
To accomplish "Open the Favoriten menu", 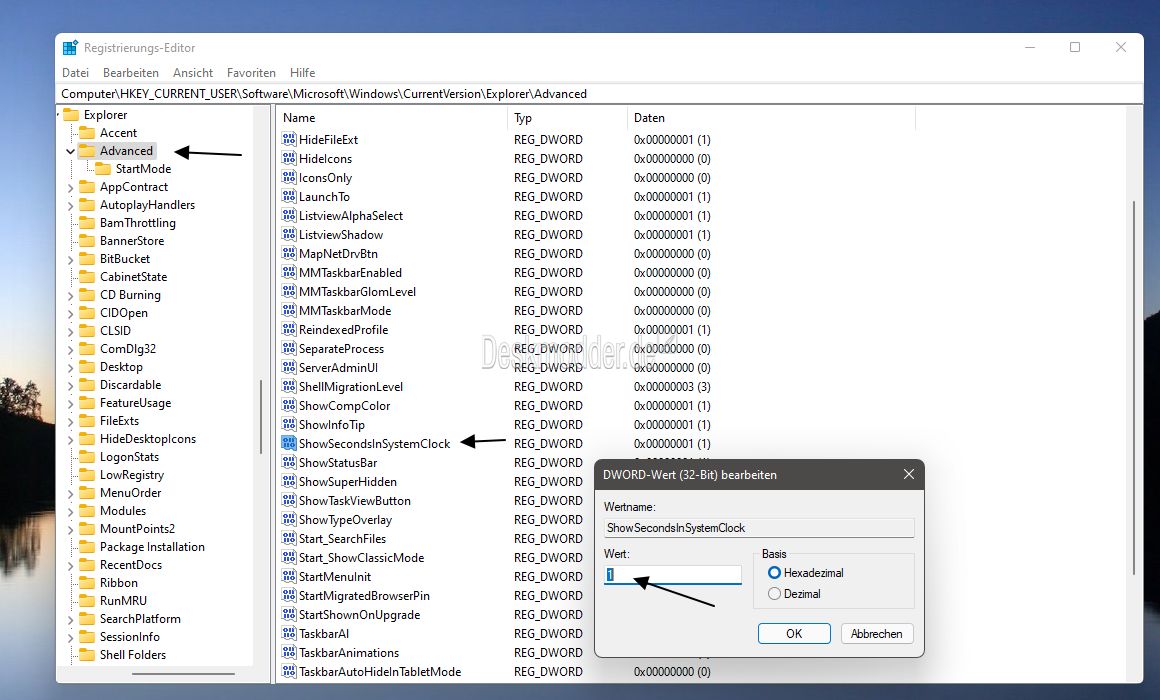I will coord(252,73).
